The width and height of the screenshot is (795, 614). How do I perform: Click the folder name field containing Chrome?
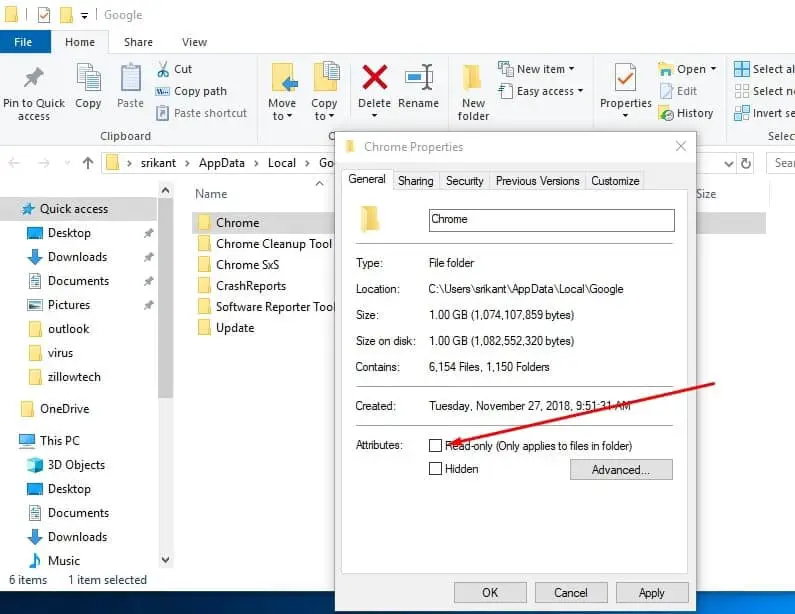pos(551,220)
